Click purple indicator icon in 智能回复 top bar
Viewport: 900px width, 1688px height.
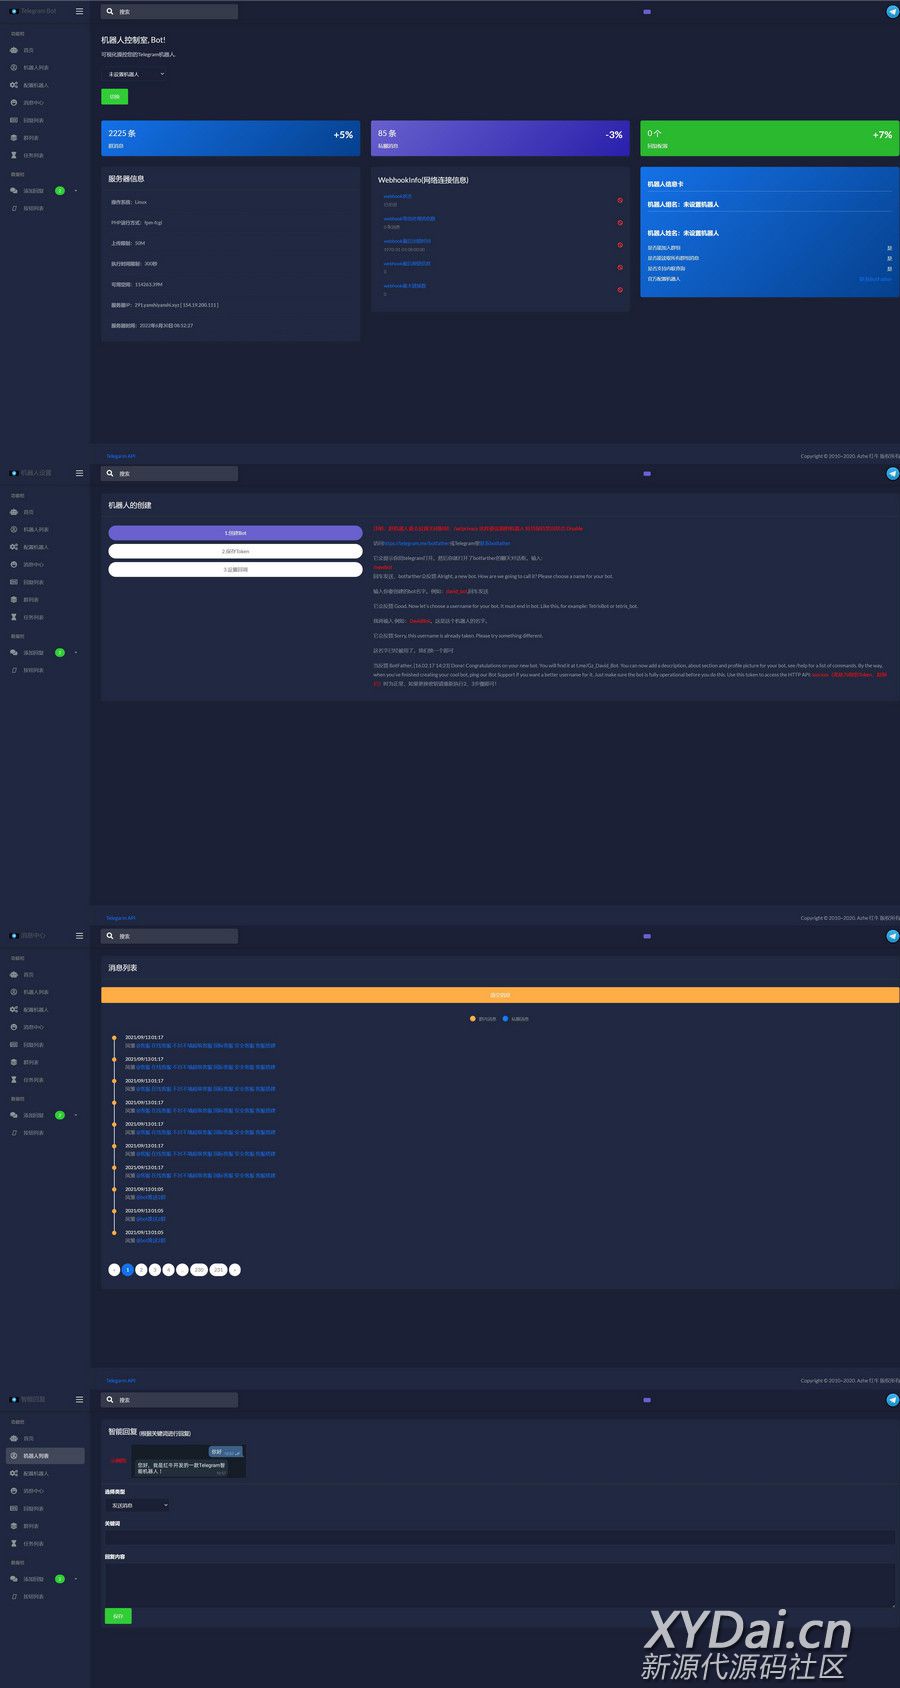(647, 1400)
